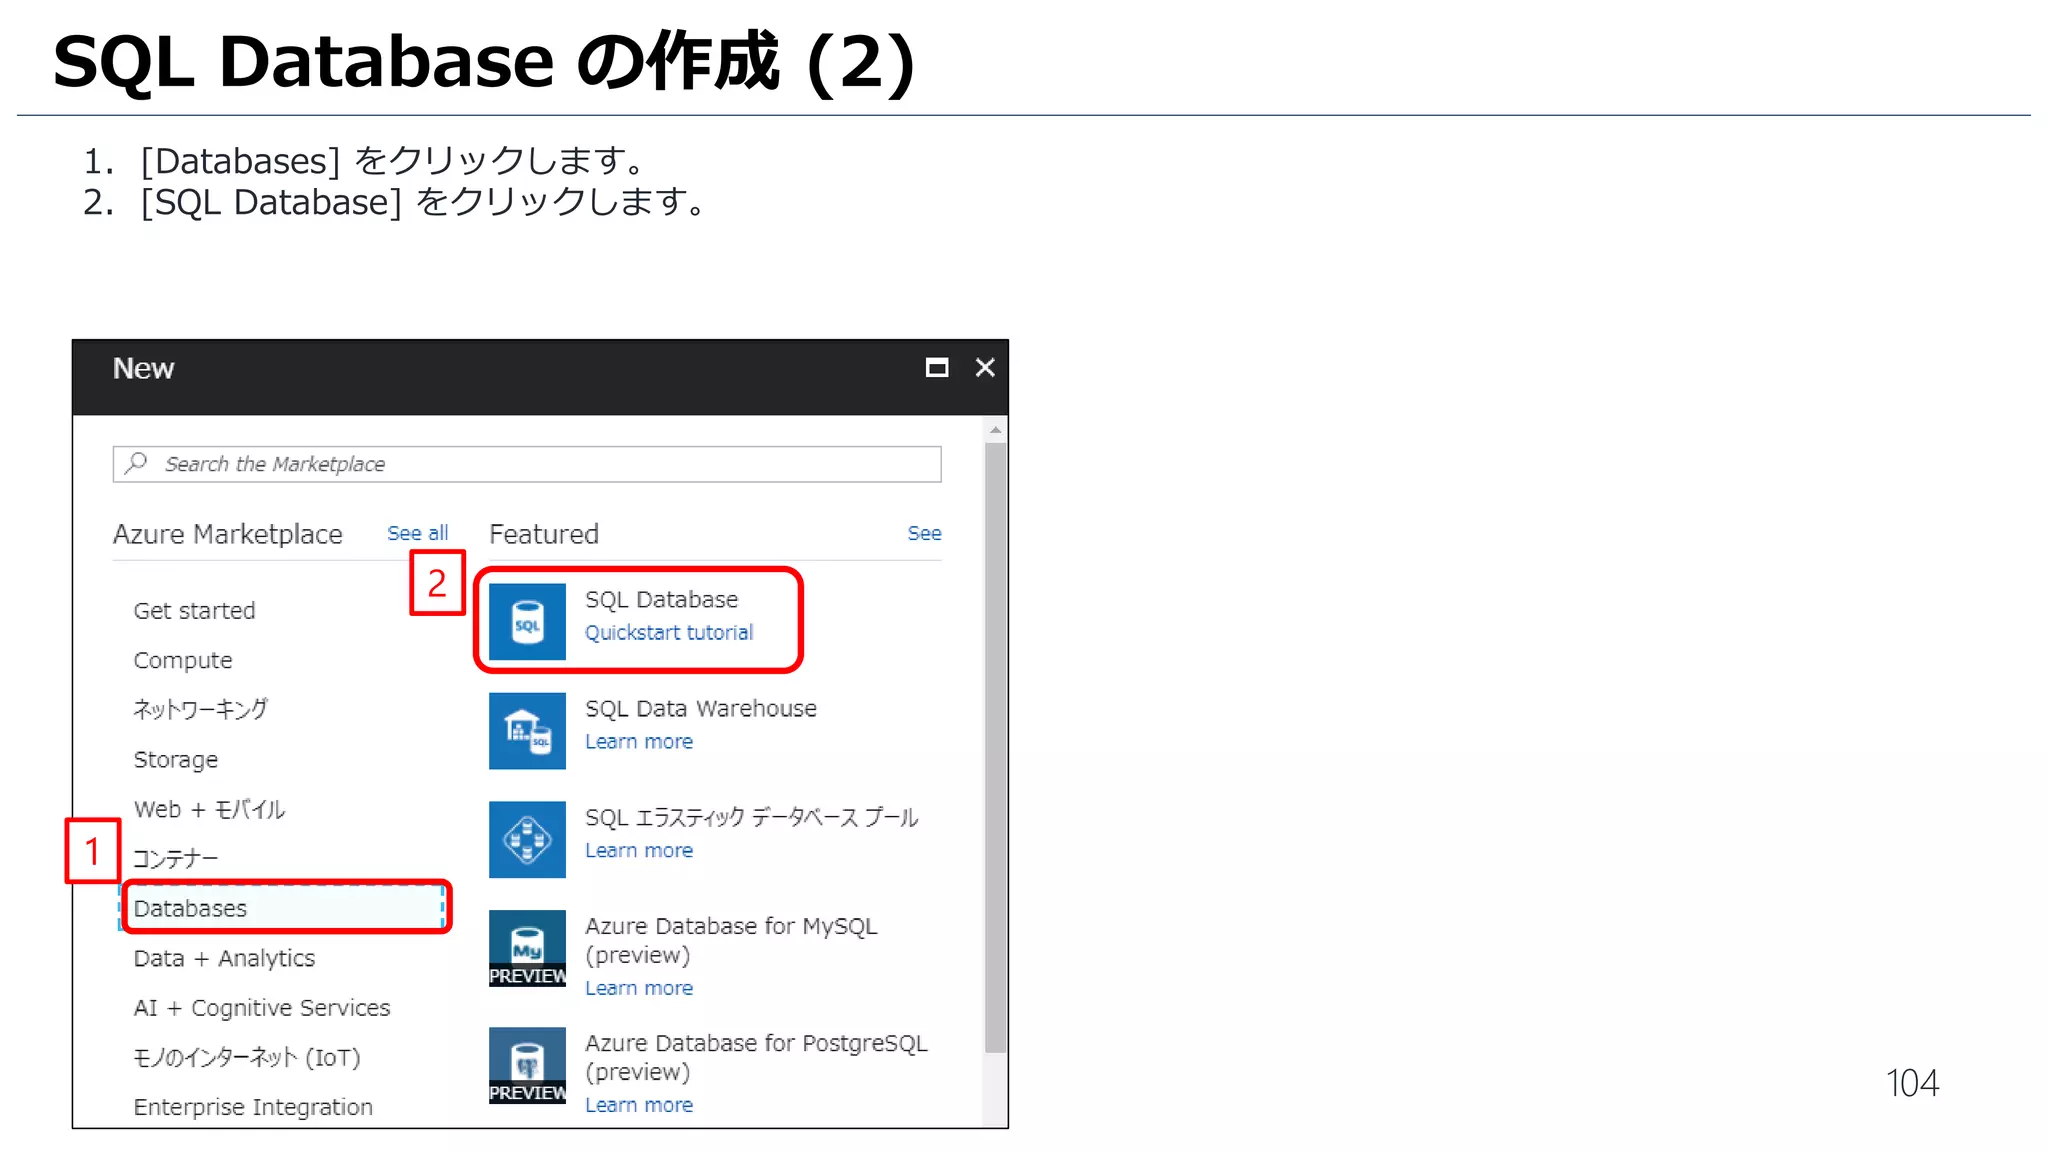This screenshot has height=1152, width=2048.
Task: Click the scrollbar up arrow
Action: click(x=995, y=430)
